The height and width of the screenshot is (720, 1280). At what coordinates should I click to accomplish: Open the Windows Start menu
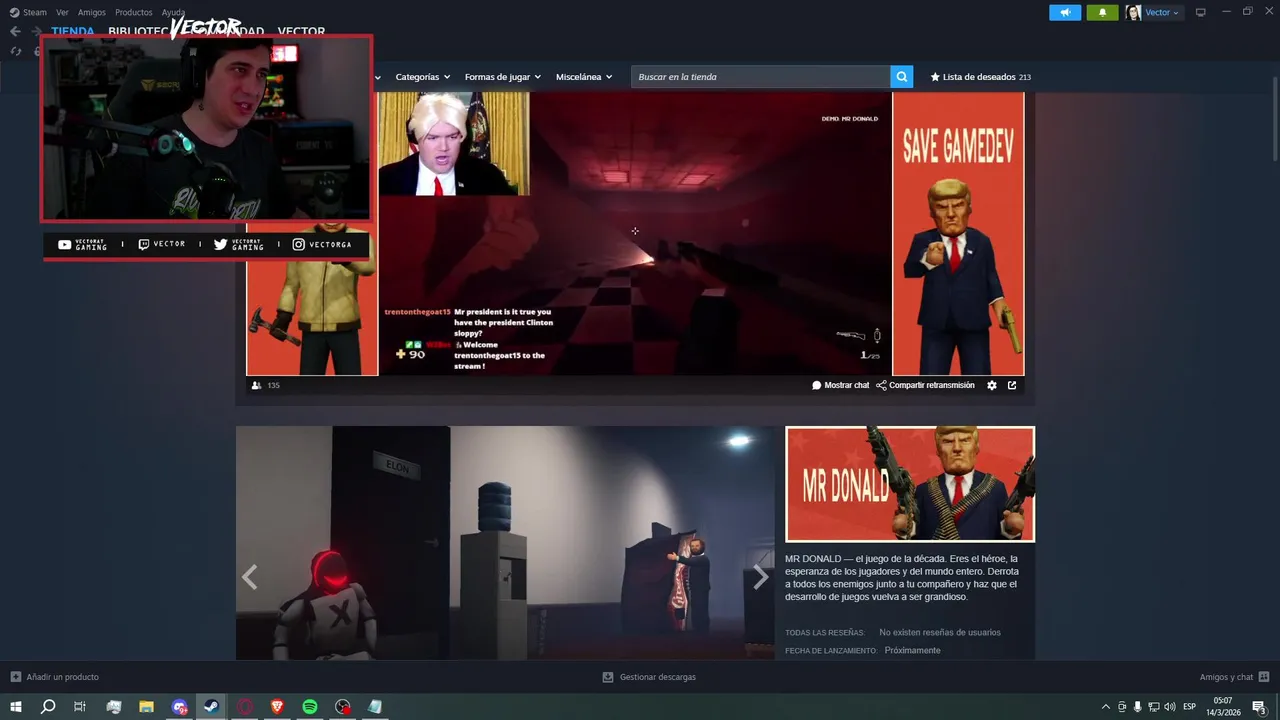[x=15, y=706]
